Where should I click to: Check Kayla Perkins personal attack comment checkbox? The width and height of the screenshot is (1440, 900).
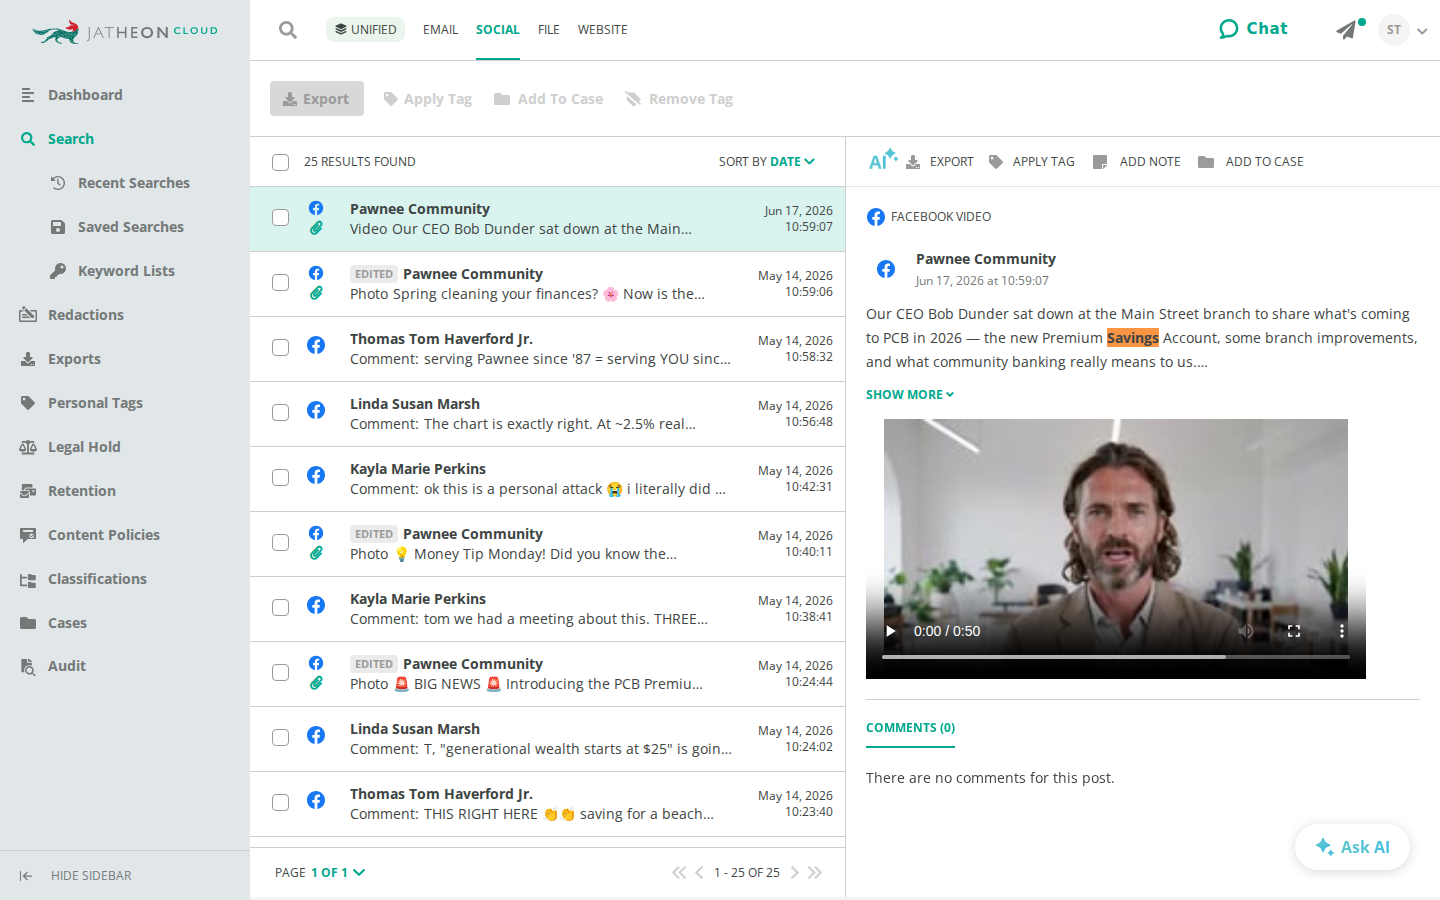pyautogui.click(x=281, y=477)
